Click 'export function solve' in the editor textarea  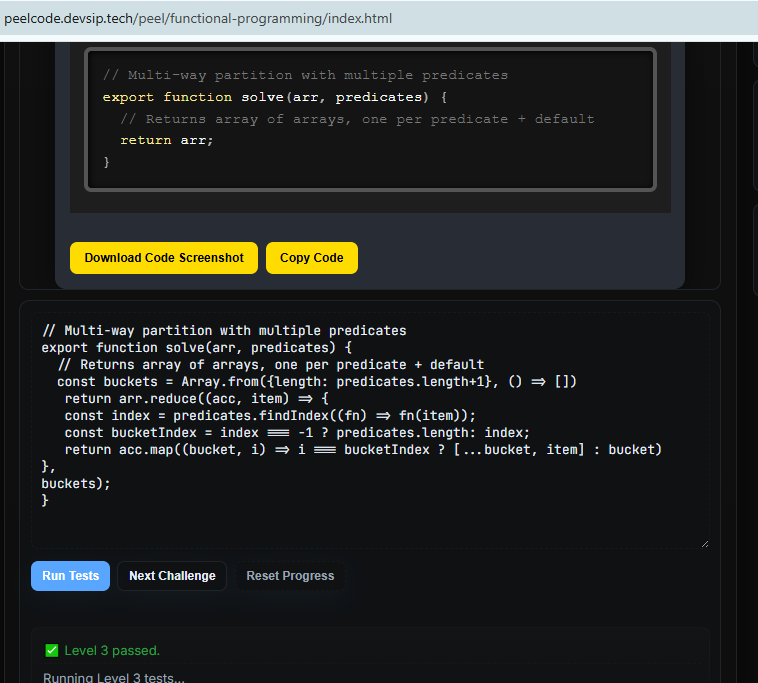(196, 348)
